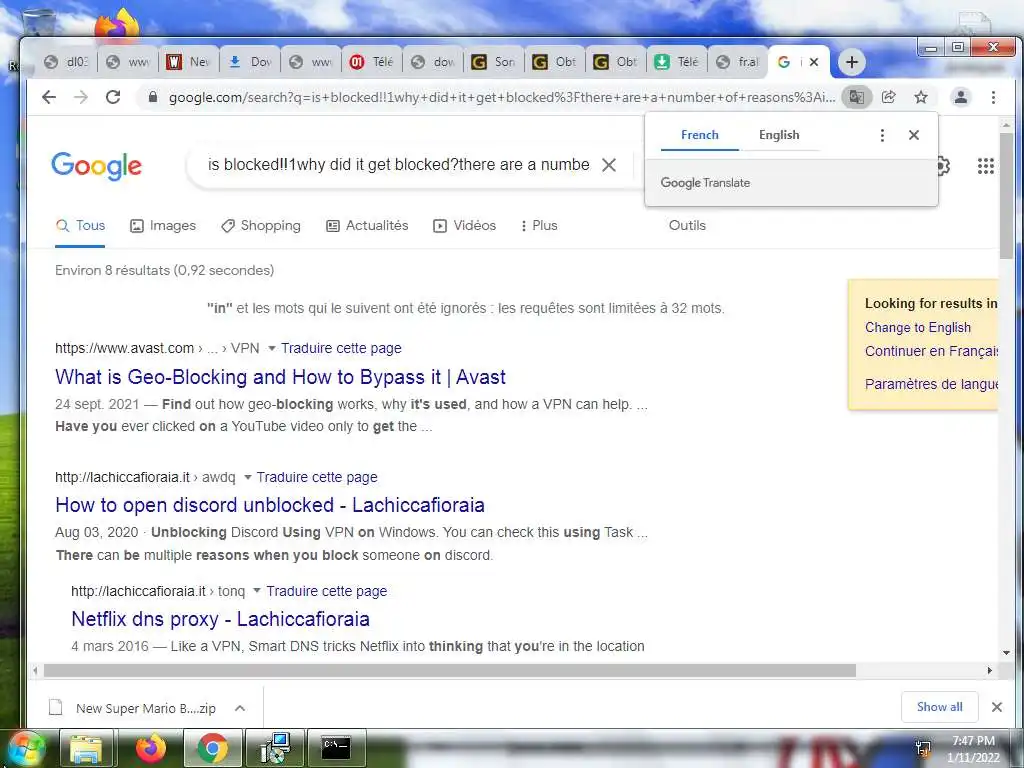Switch to Shopping search results
The image size is (1024, 768).
coord(261,226)
